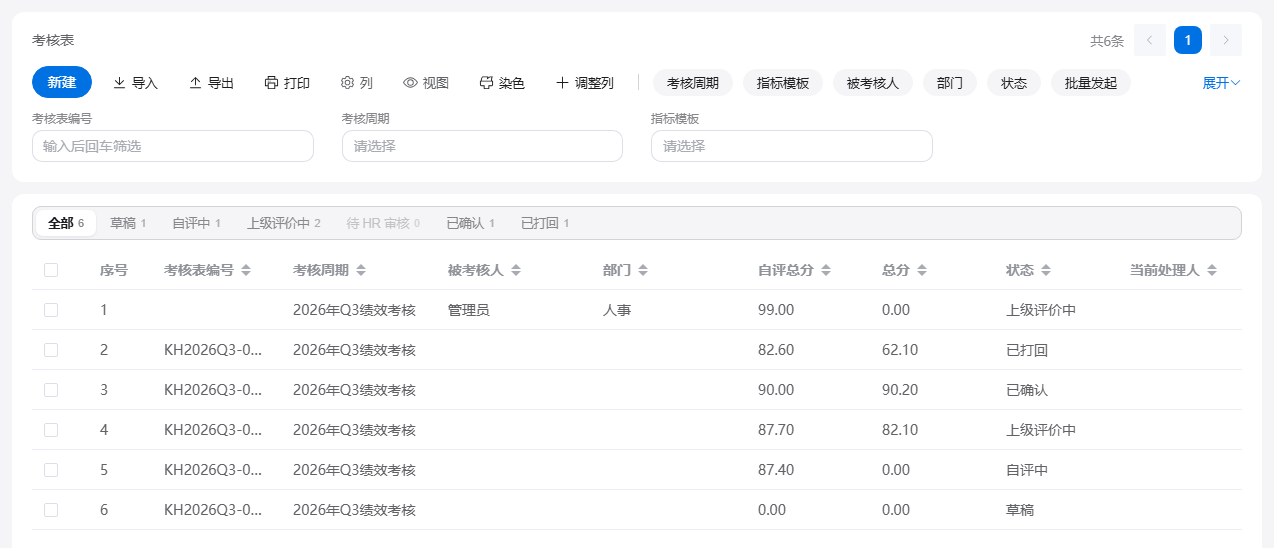1274x548 pixels.
Task: Focus the 考核表编号 filter input
Action: click(x=173, y=146)
